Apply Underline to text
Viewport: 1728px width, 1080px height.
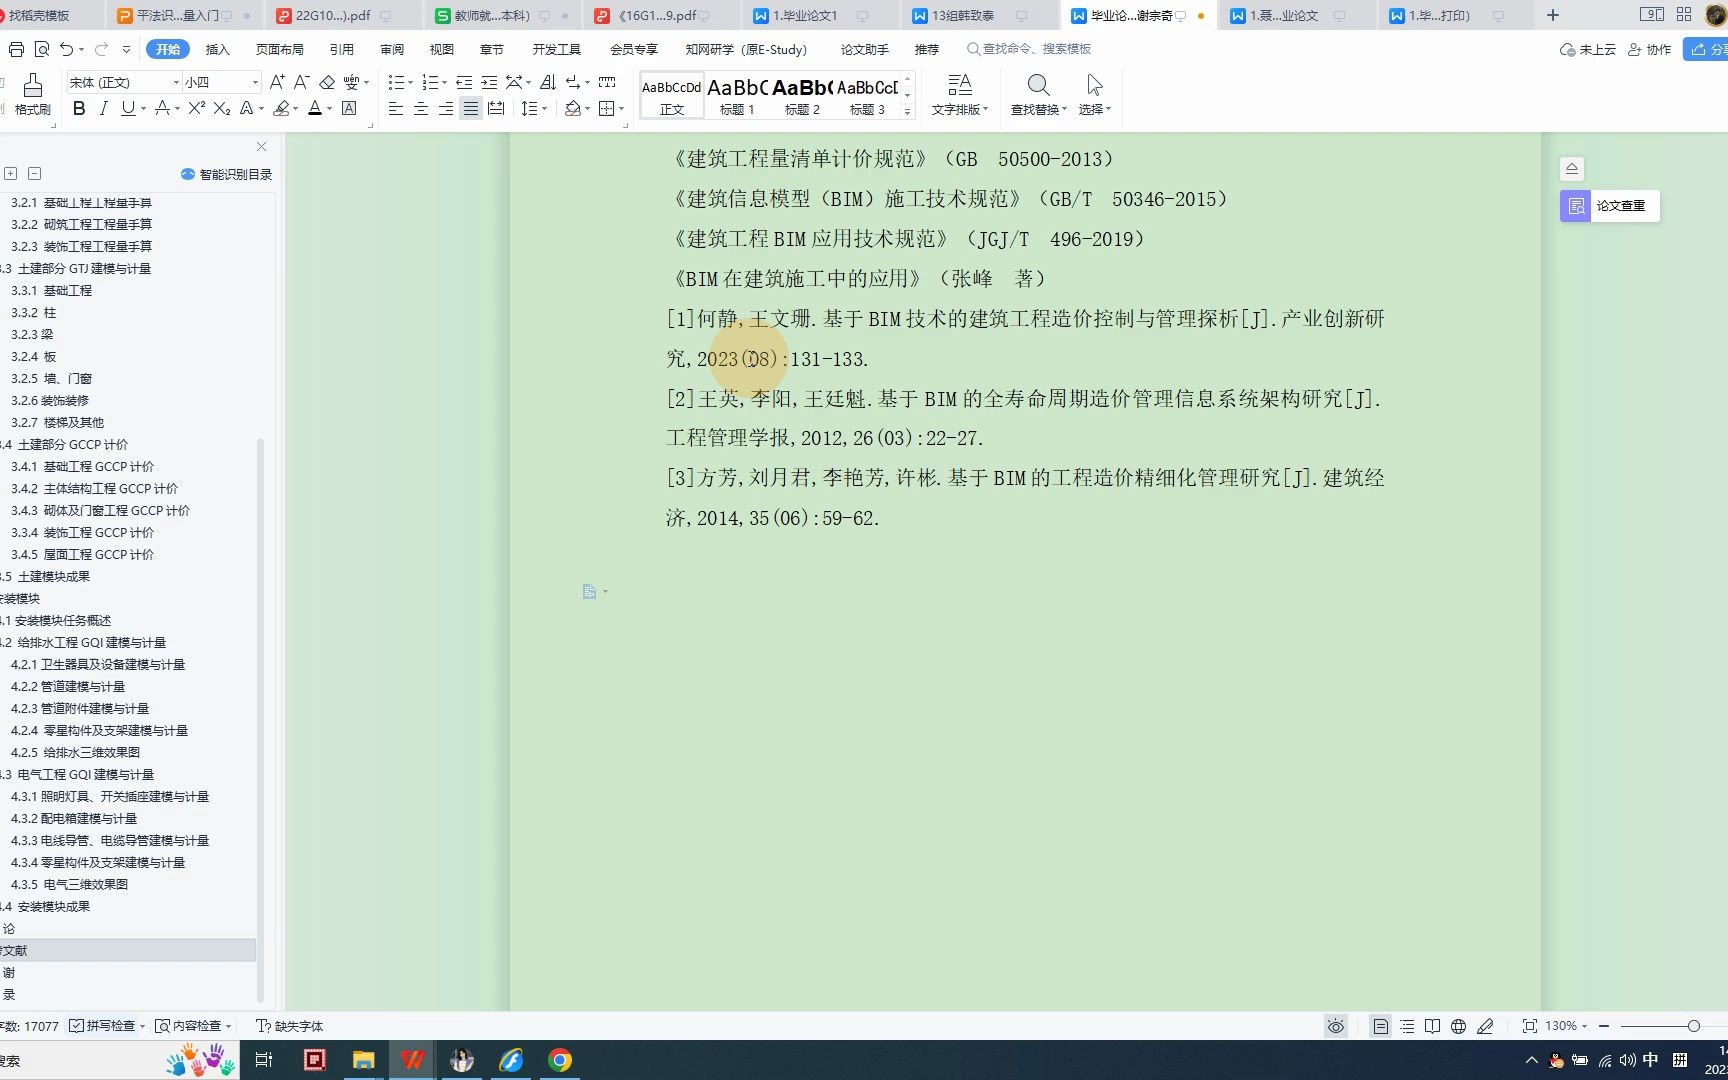tap(127, 108)
